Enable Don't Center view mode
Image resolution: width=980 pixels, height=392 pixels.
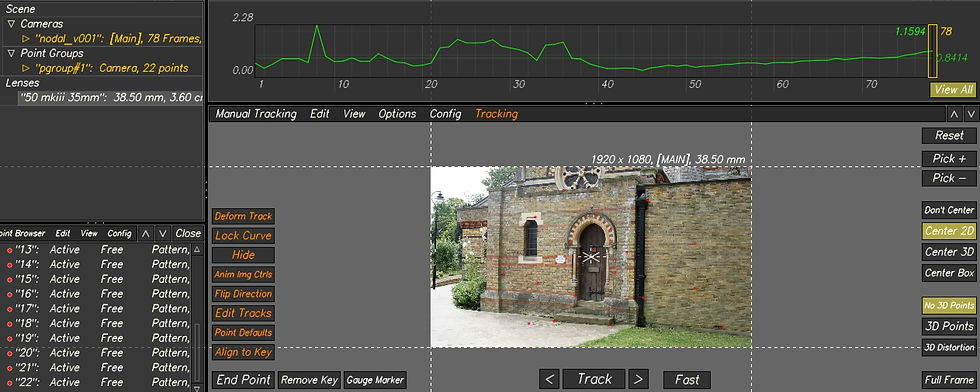coord(949,210)
